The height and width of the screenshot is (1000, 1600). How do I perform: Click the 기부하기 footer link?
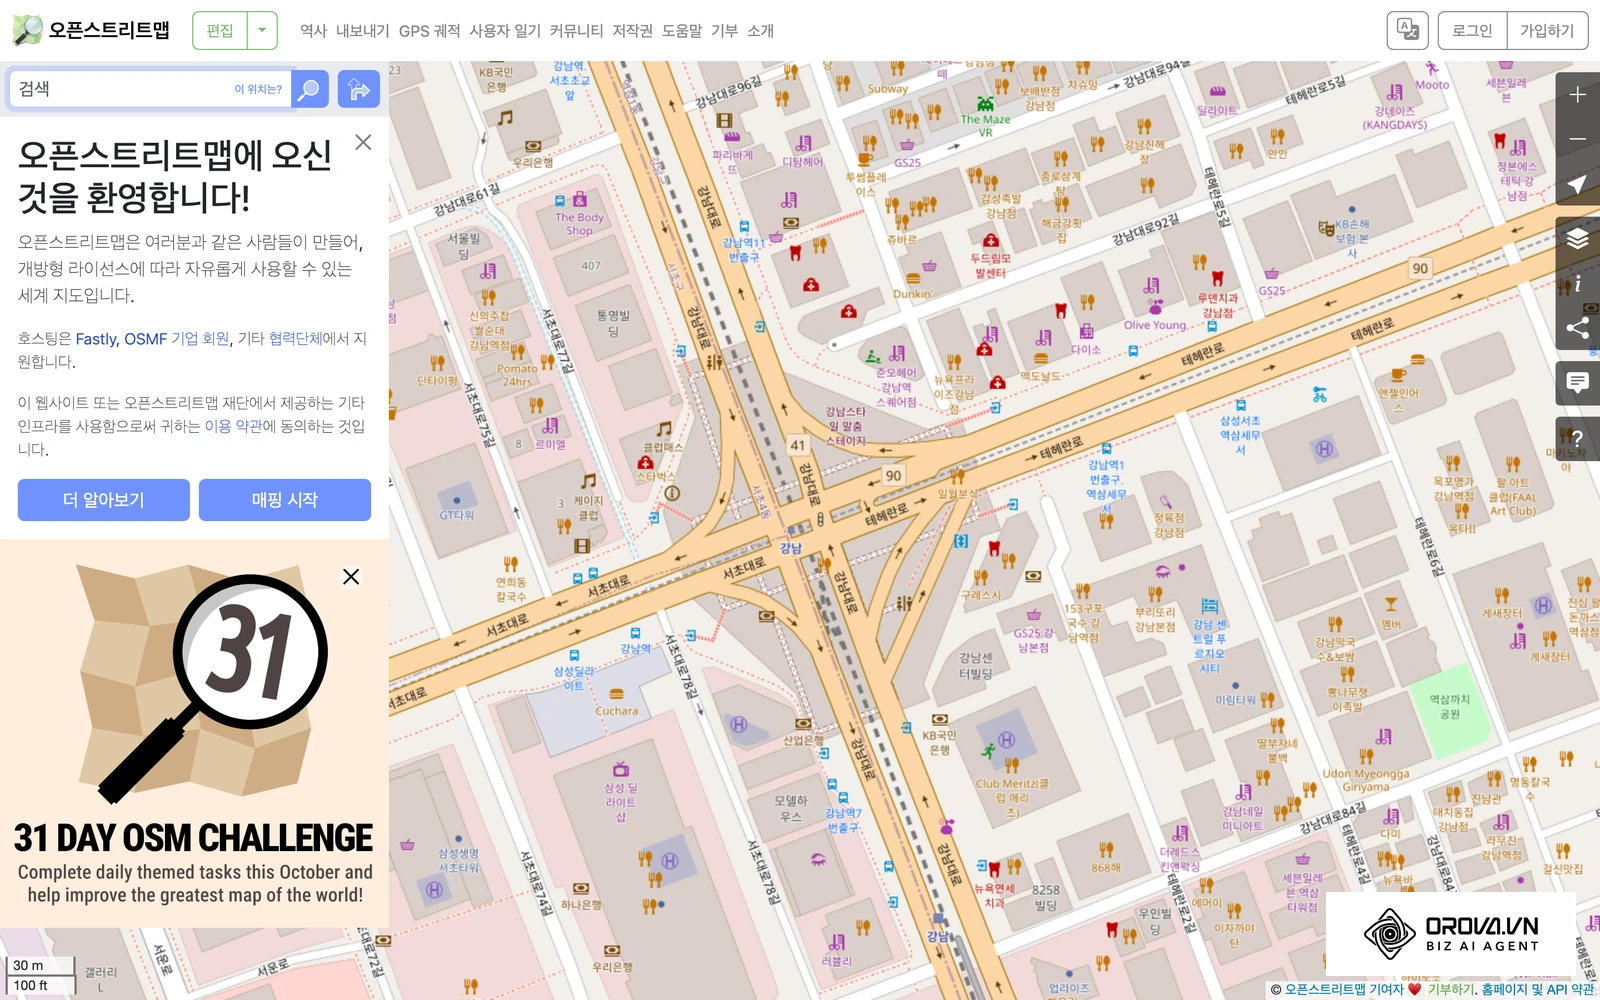click(x=1450, y=989)
